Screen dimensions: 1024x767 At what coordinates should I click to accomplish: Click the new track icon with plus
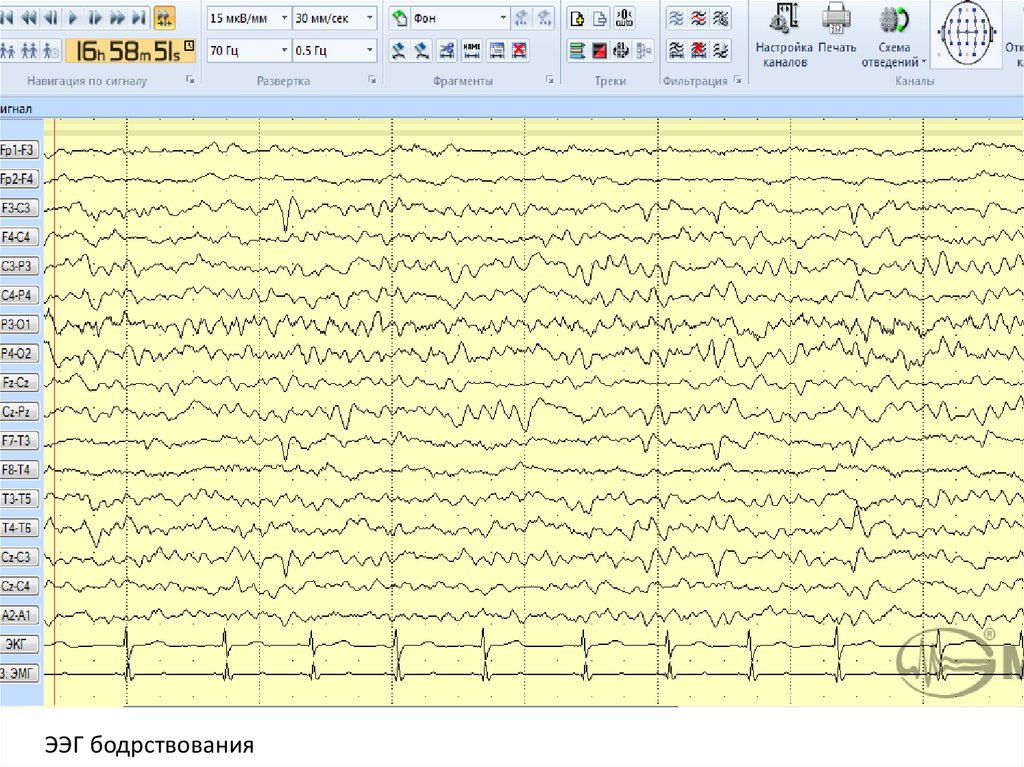[577, 18]
